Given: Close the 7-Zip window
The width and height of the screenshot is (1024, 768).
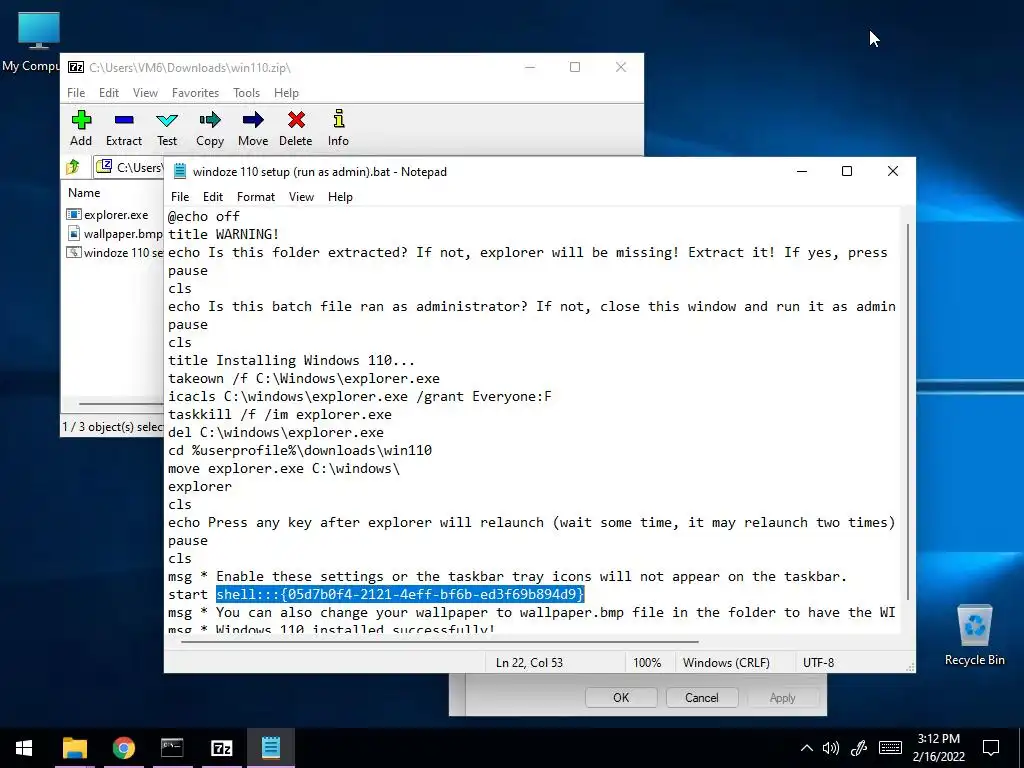Looking at the screenshot, I should 621,67.
